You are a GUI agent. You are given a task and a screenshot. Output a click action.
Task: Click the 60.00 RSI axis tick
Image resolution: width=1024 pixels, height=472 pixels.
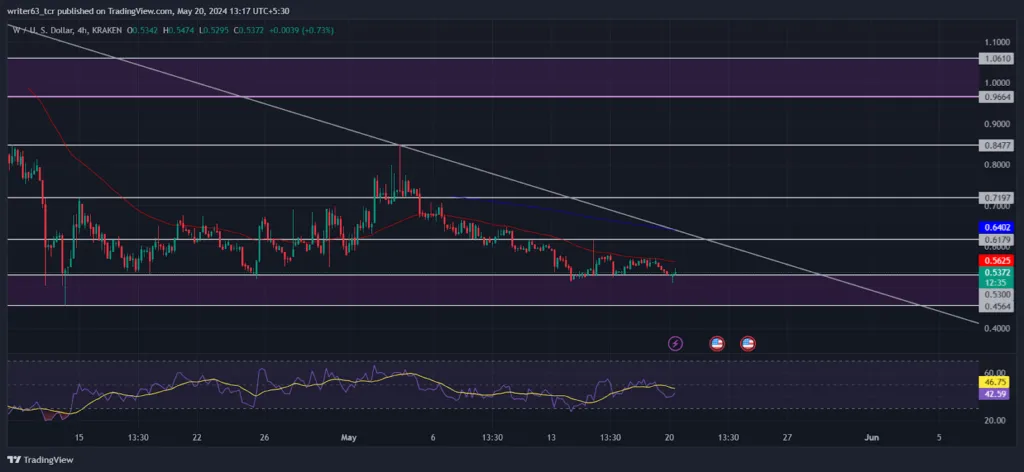[996, 371]
